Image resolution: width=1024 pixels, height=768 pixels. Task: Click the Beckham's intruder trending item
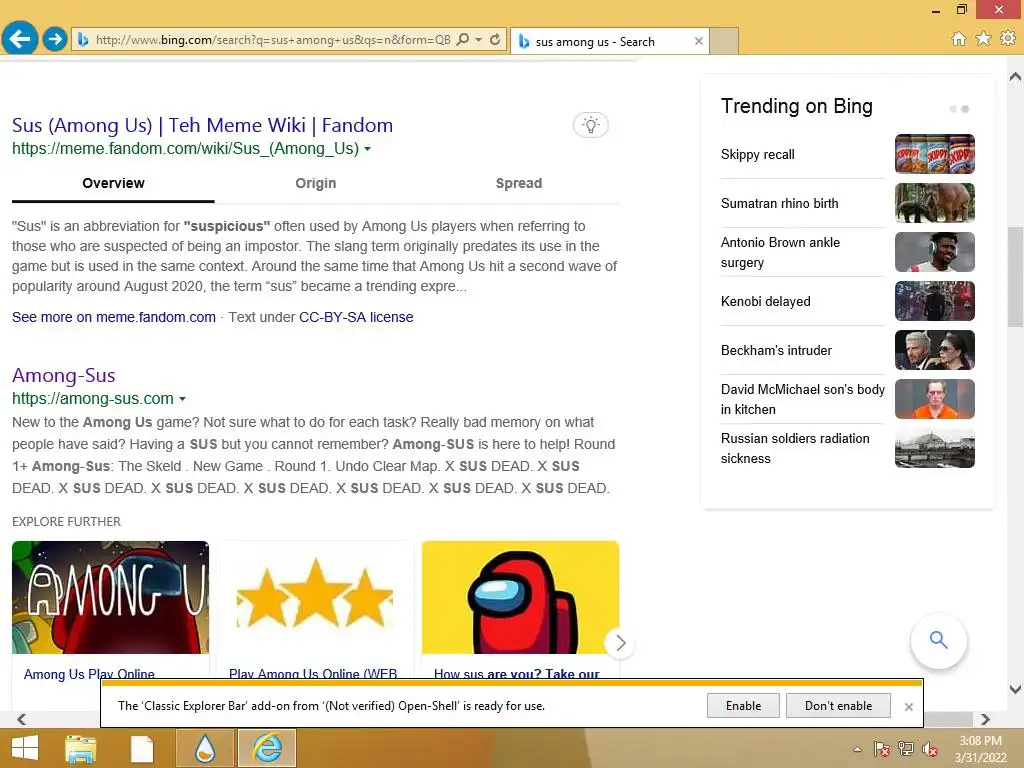(x=776, y=351)
